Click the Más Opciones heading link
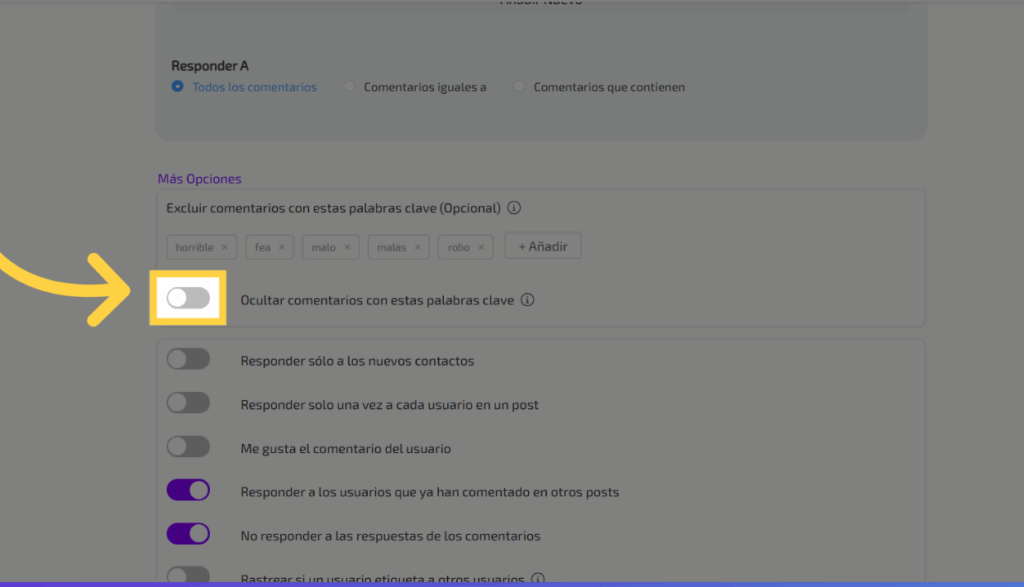 click(199, 179)
